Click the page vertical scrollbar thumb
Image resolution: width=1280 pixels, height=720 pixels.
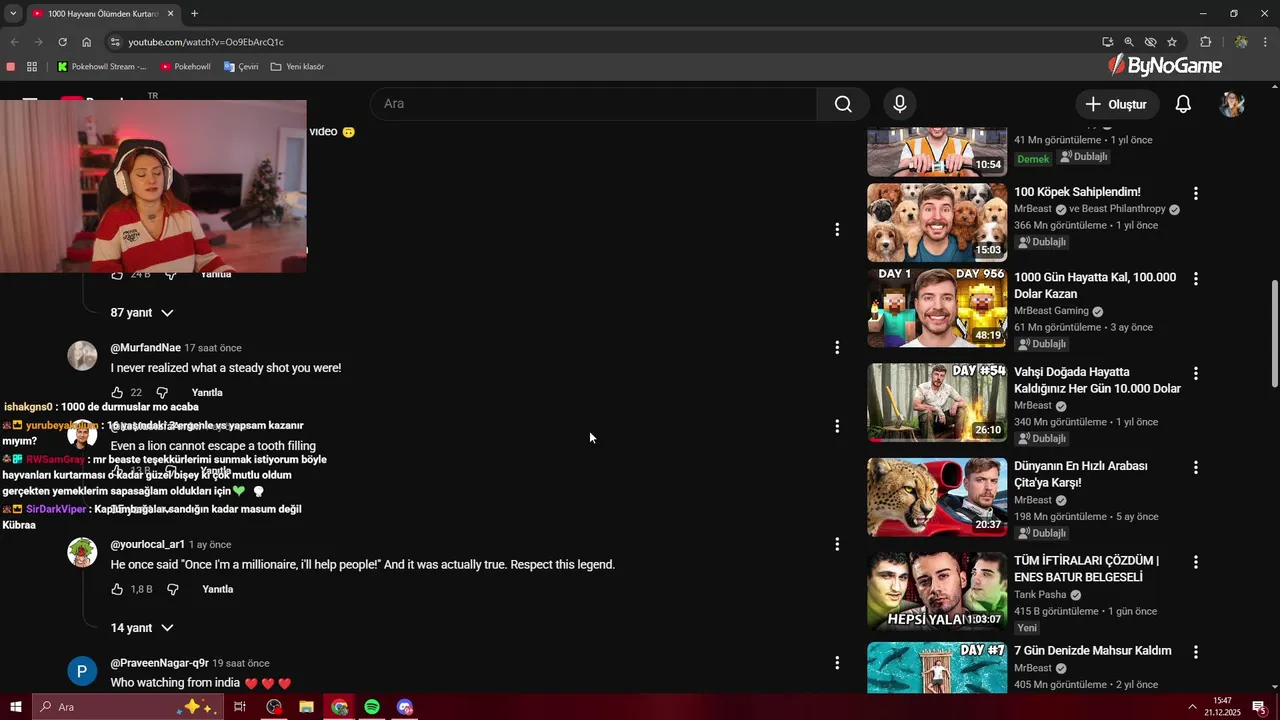click(1274, 334)
